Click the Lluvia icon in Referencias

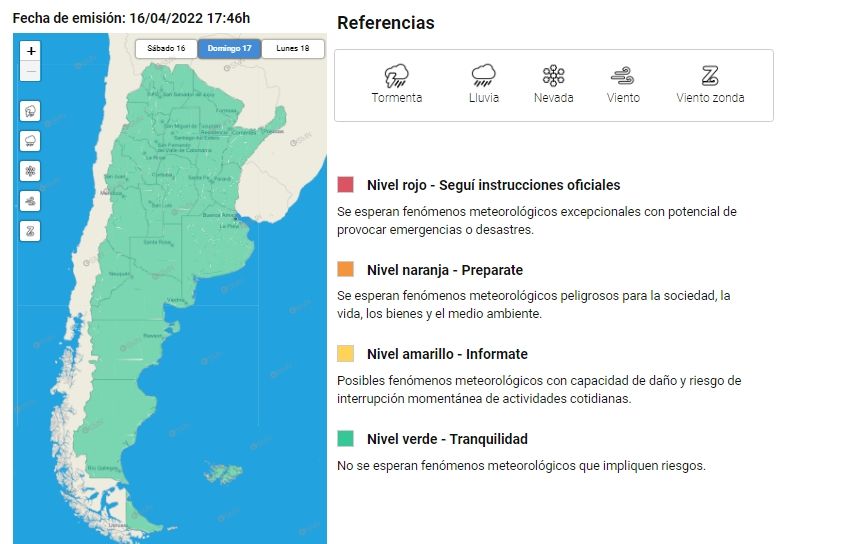(484, 76)
